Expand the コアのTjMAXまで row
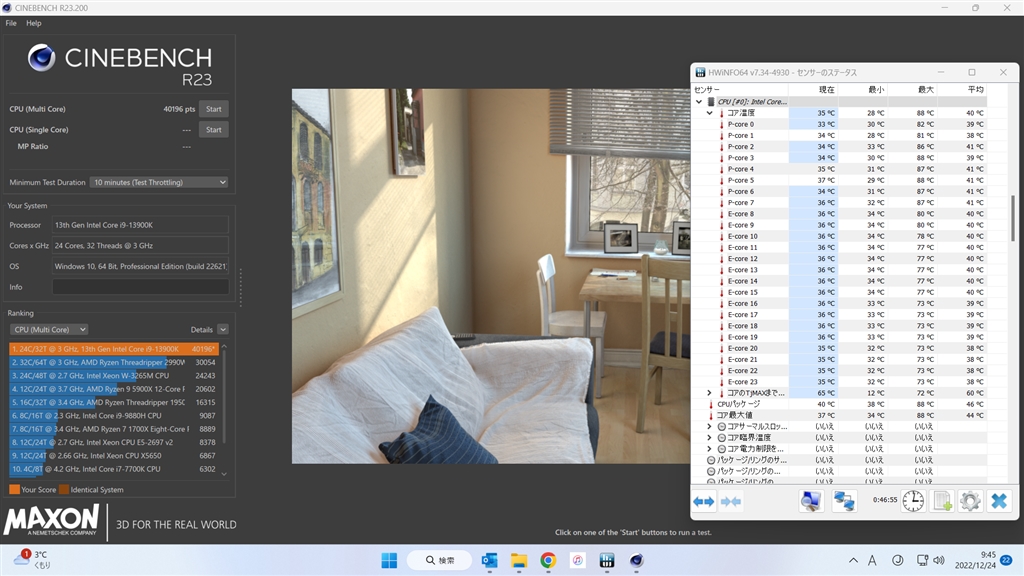This screenshot has height=576, width=1024. tap(709, 393)
